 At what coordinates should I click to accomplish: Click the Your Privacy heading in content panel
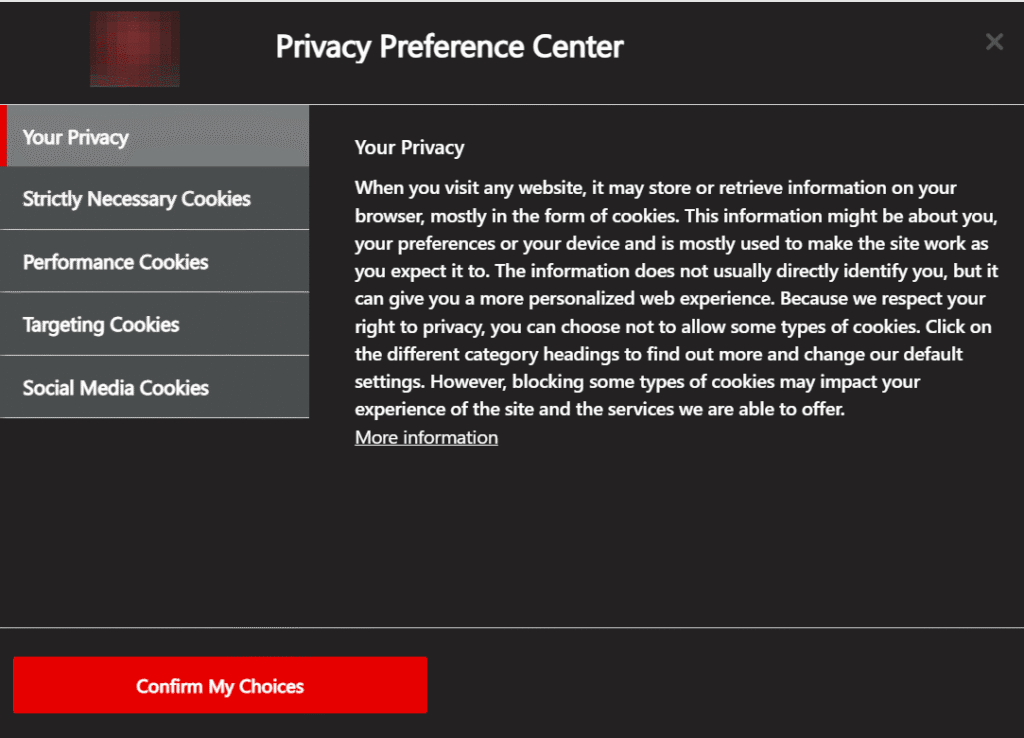pos(409,148)
